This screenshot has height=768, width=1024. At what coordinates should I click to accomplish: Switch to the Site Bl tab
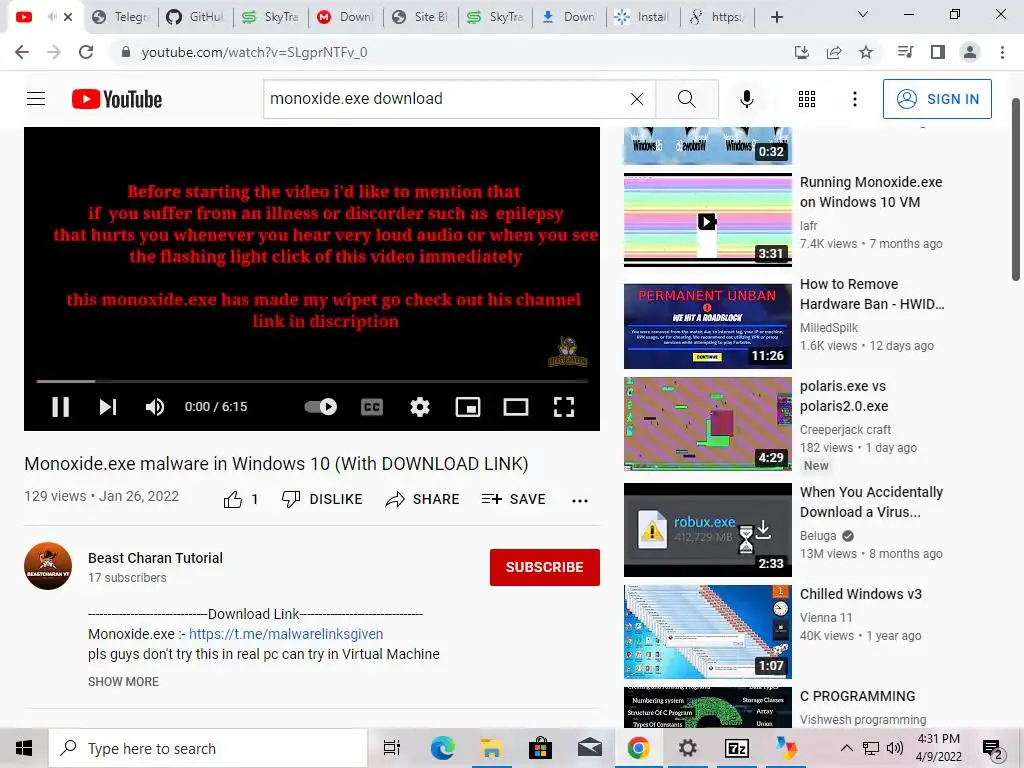click(421, 17)
